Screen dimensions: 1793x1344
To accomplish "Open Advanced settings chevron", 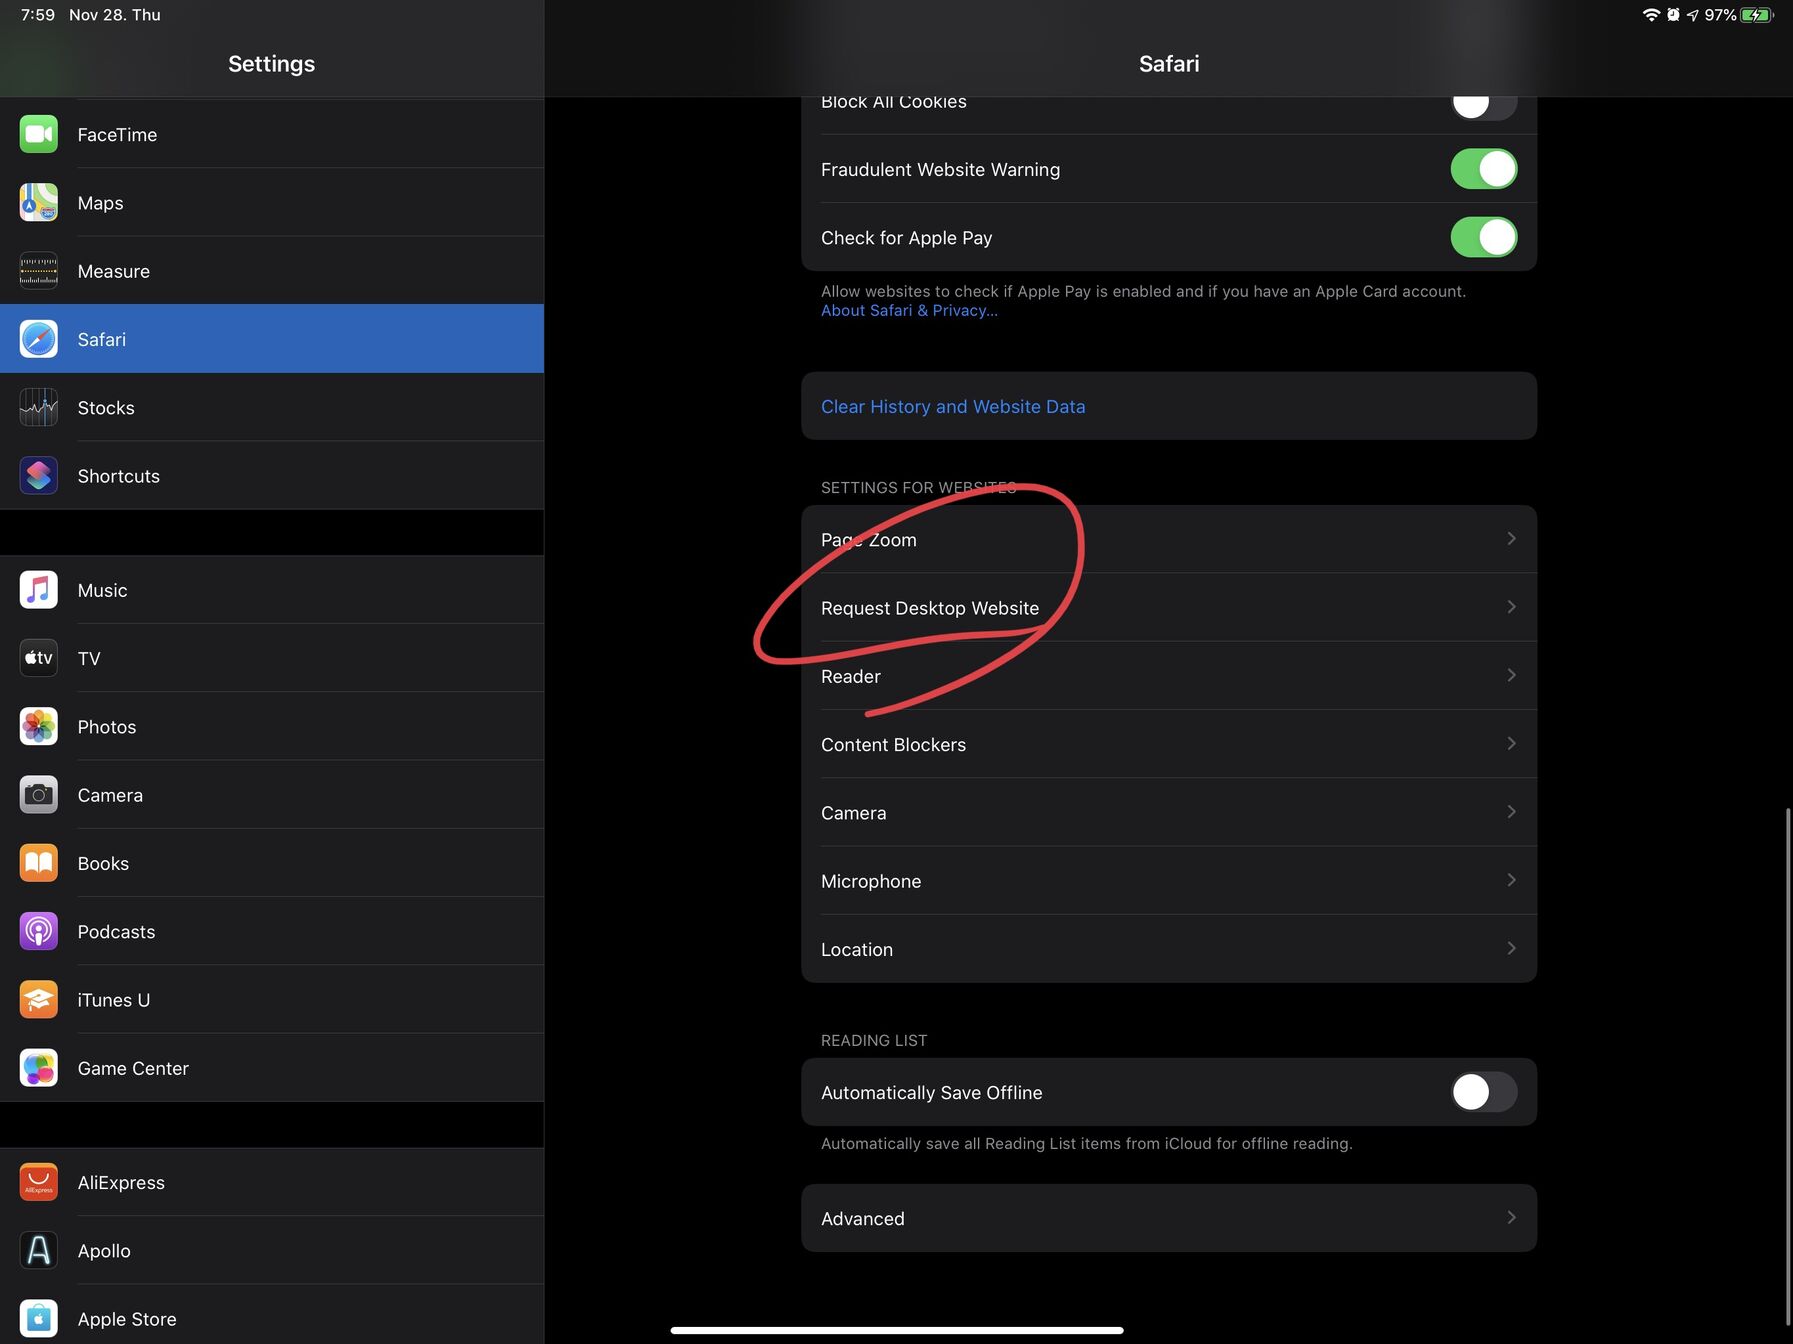I will [x=1511, y=1217].
